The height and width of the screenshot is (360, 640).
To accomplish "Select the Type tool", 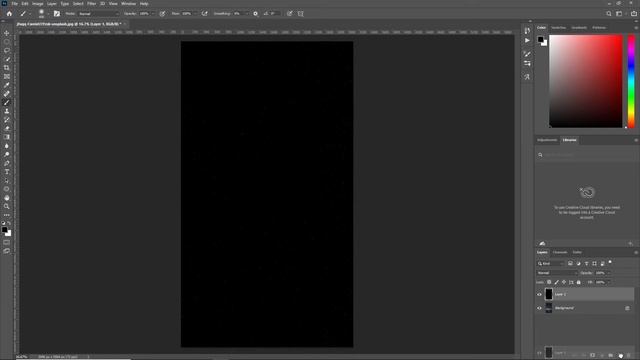I will coord(7,172).
